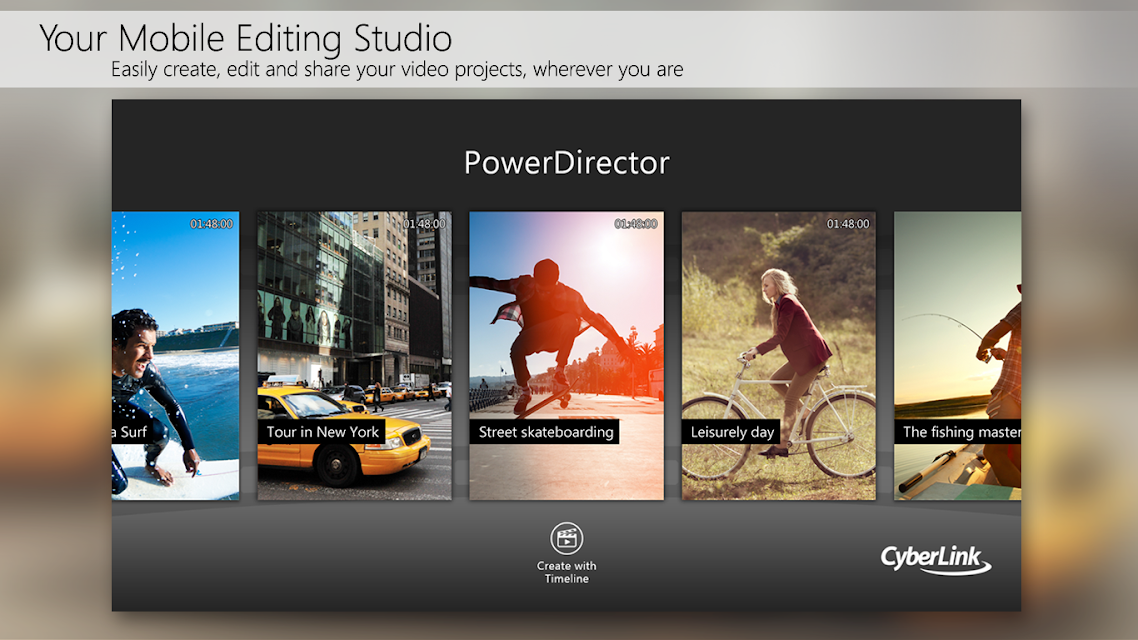This screenshot has height=640, width=1138.
Task: Click the 'a Surf' title label
Action: pos(130,432)
